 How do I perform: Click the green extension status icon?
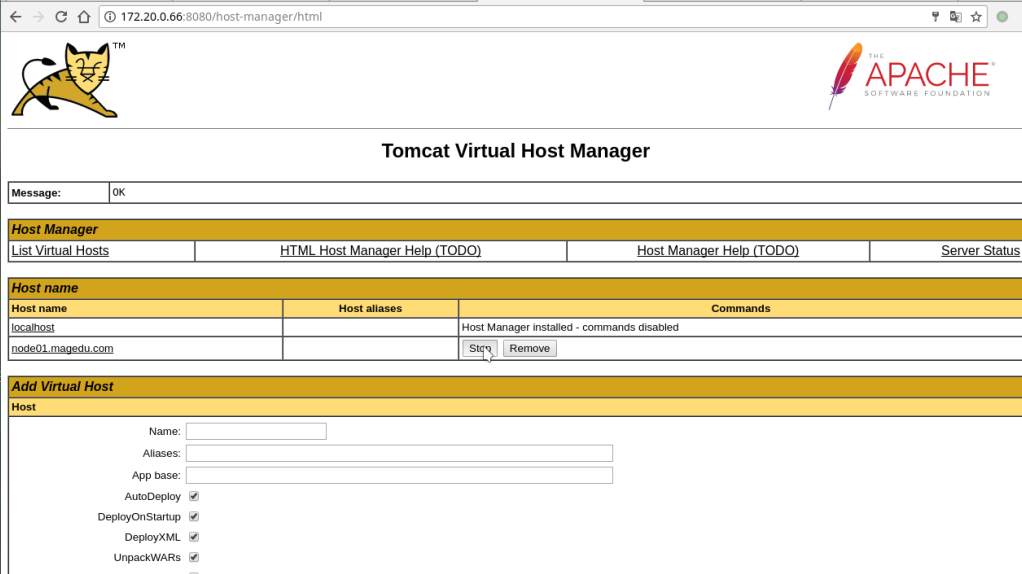click(x=1002, y=17)
